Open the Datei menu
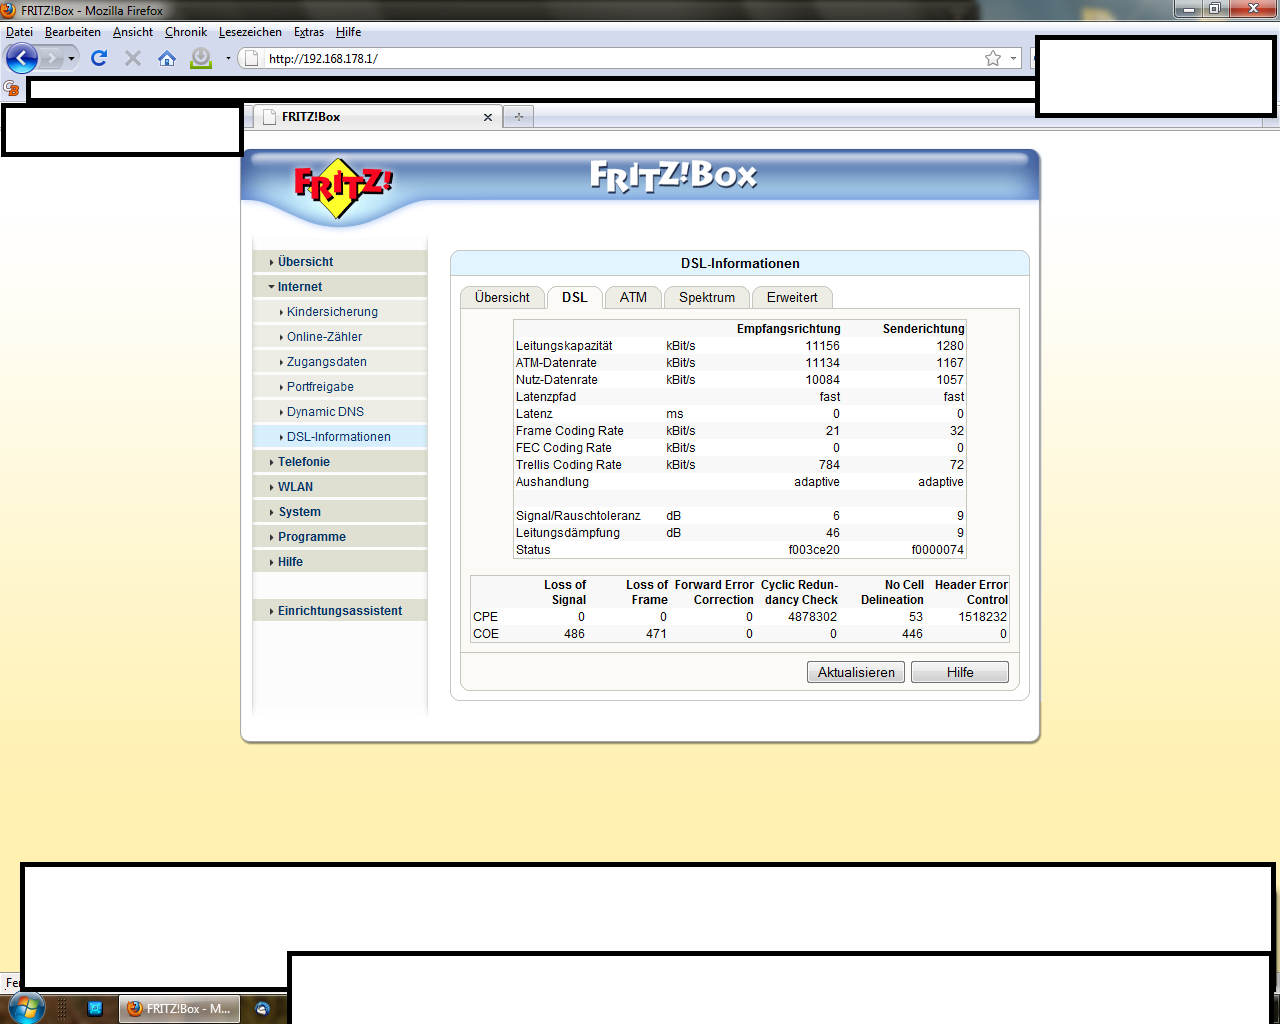Image resolution: width=1280 pixels, height=1024 pixels. click(x=19, y=32)
